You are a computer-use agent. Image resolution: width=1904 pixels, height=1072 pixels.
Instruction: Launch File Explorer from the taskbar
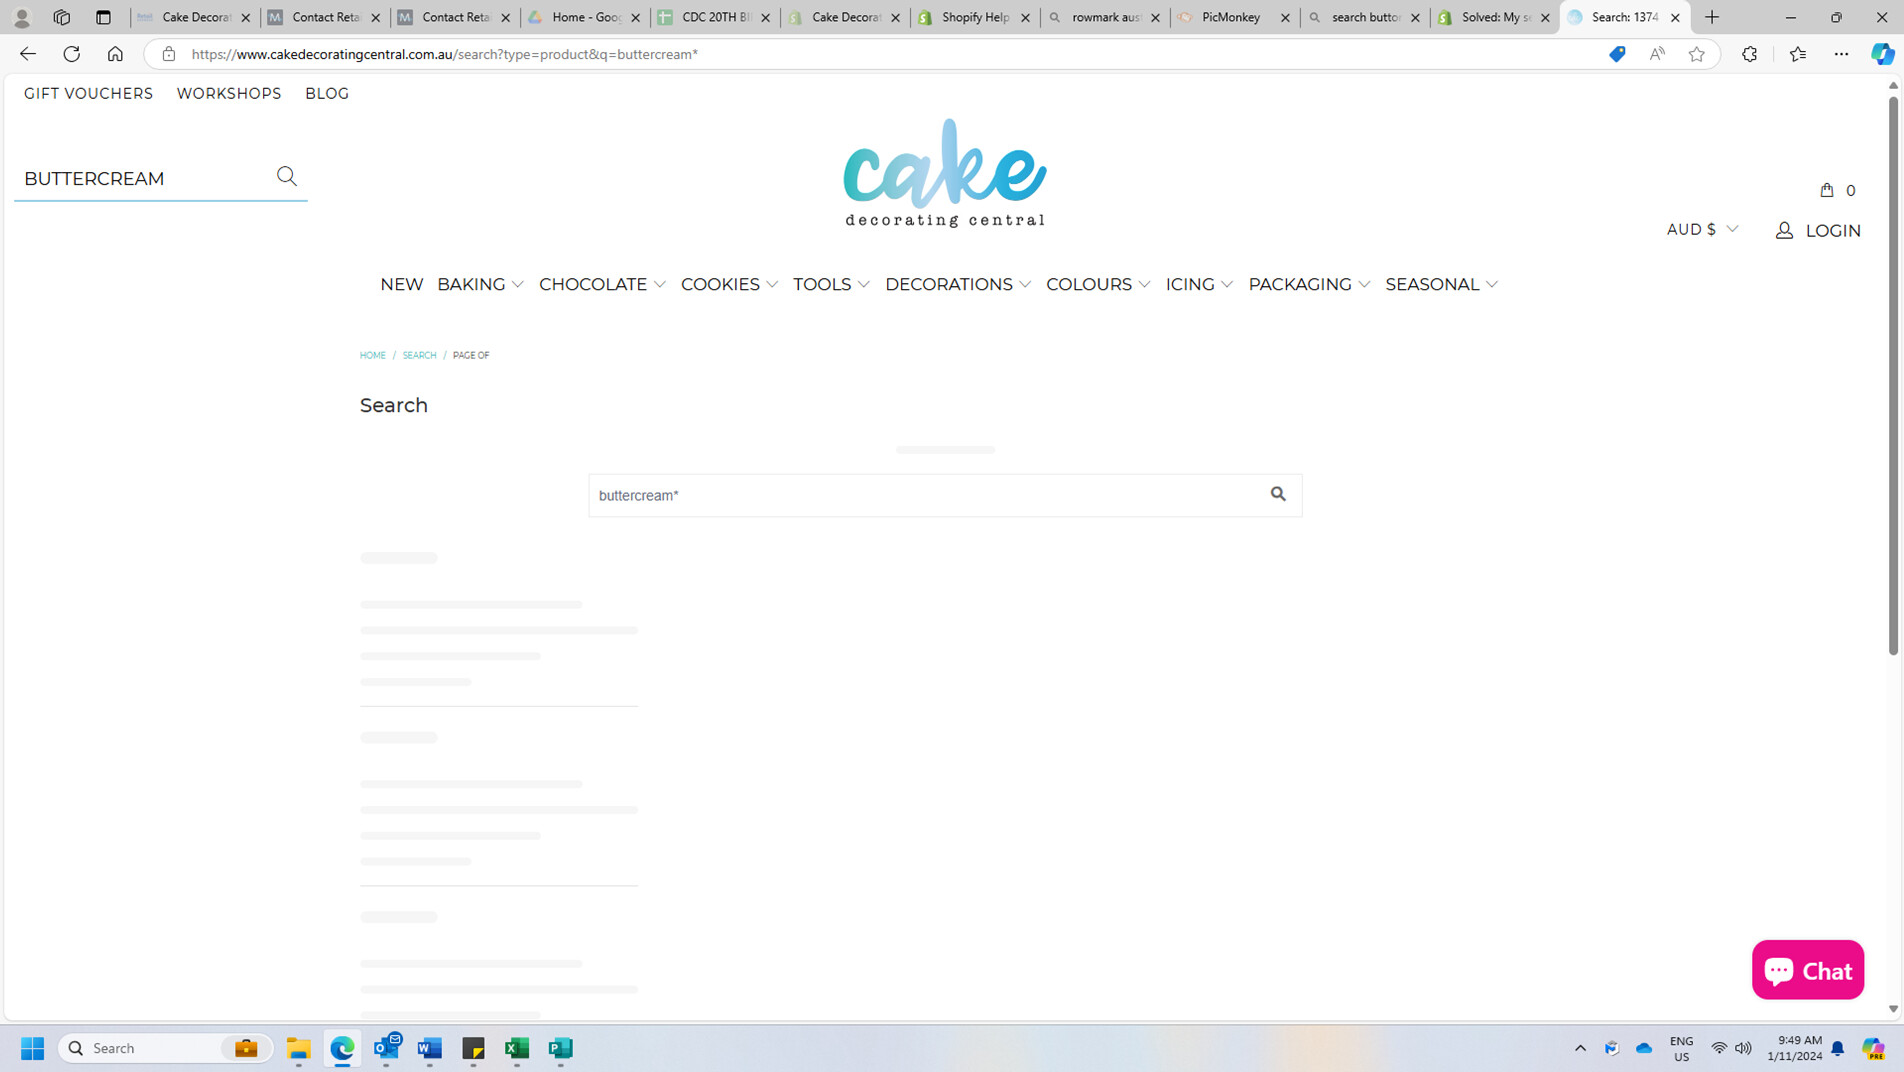(x=299, y=1048)
